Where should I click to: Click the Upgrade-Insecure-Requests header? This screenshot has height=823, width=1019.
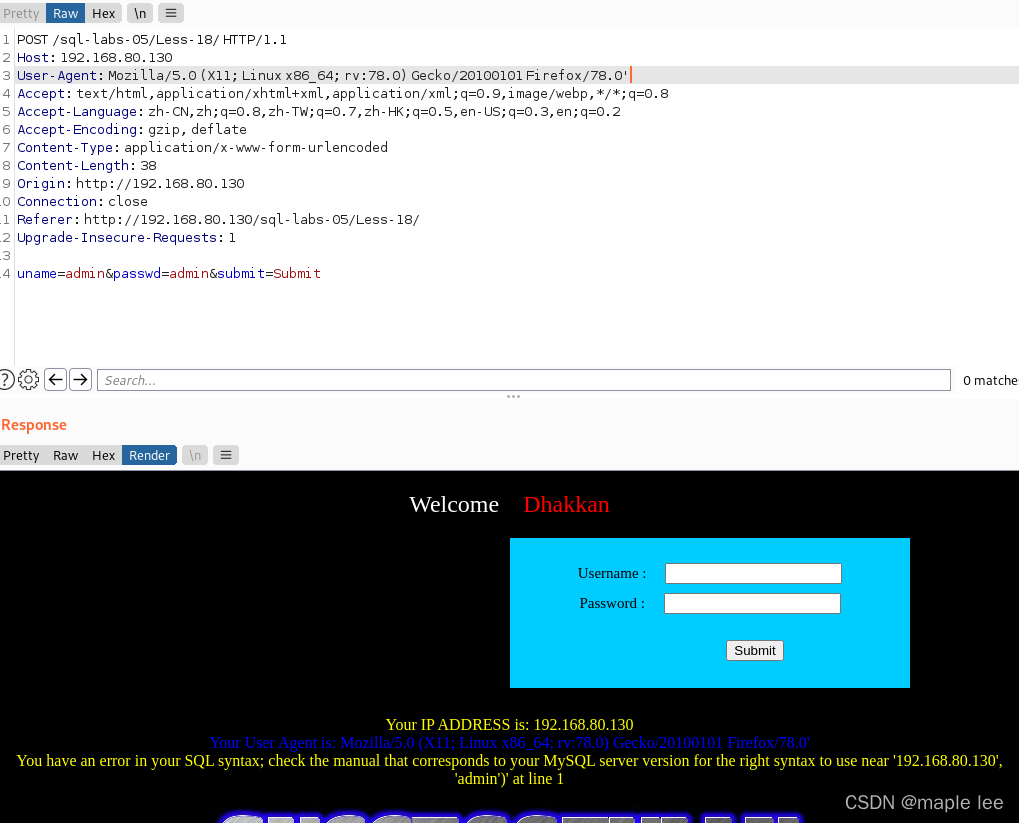[126, 238]
